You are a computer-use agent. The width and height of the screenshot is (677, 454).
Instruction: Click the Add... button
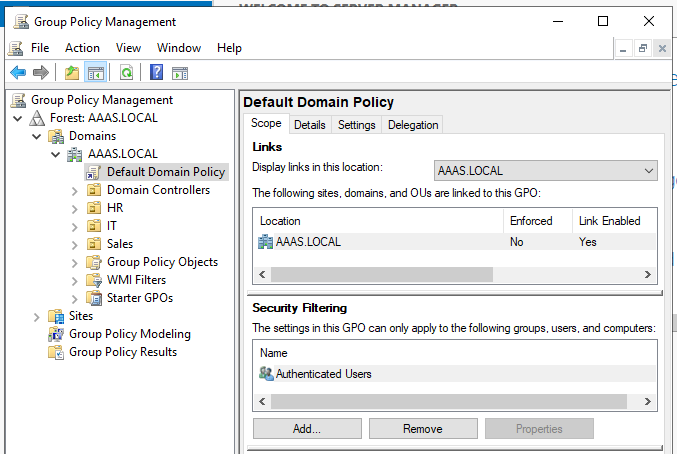point(307,429)
